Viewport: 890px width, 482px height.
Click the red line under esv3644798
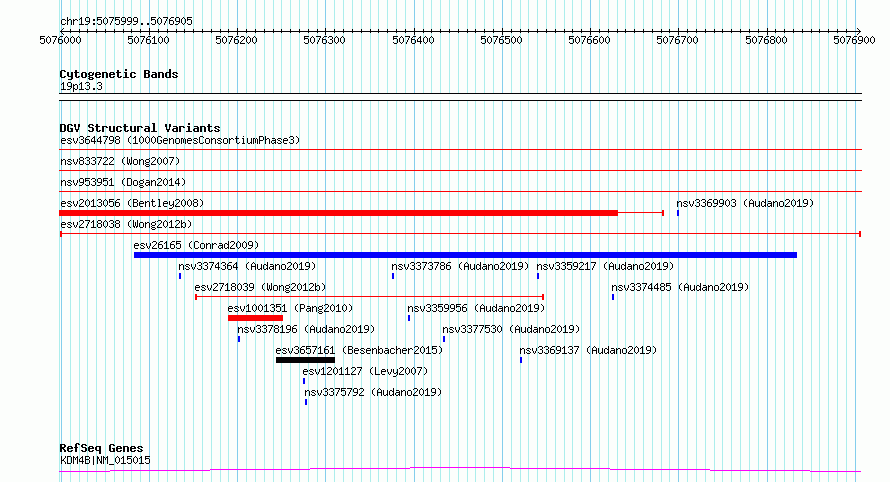[x=460, y=150]
